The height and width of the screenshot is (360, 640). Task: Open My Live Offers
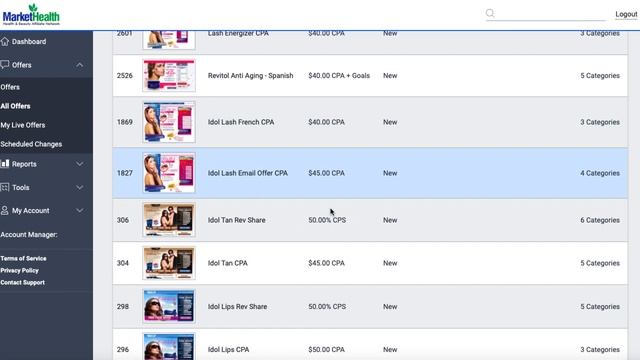(x=22, y=125)
